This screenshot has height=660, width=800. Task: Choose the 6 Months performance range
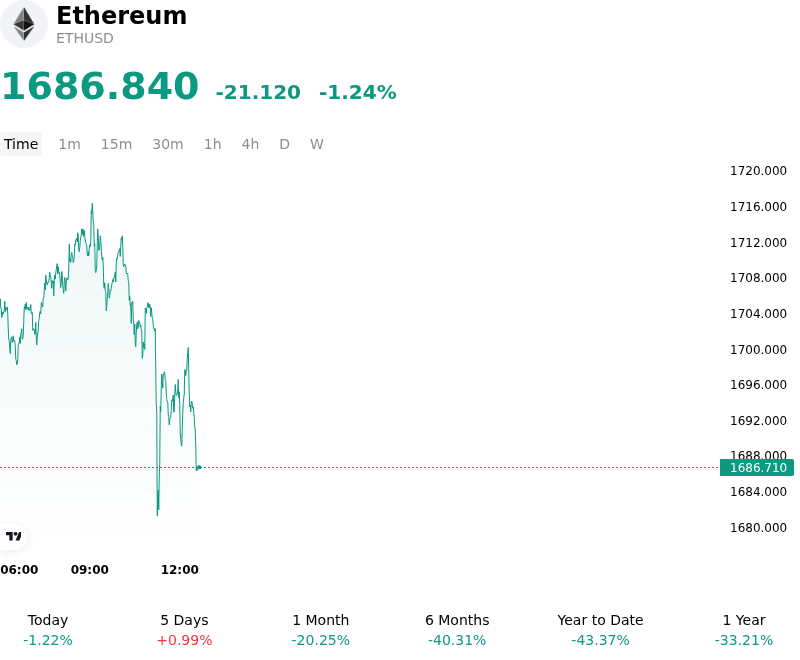click(x=457, y=630)
